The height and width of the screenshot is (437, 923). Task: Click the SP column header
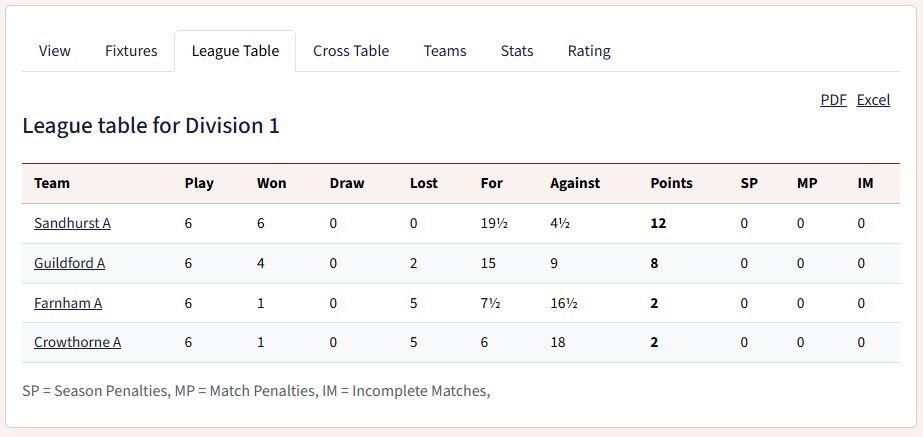(749, 183)
